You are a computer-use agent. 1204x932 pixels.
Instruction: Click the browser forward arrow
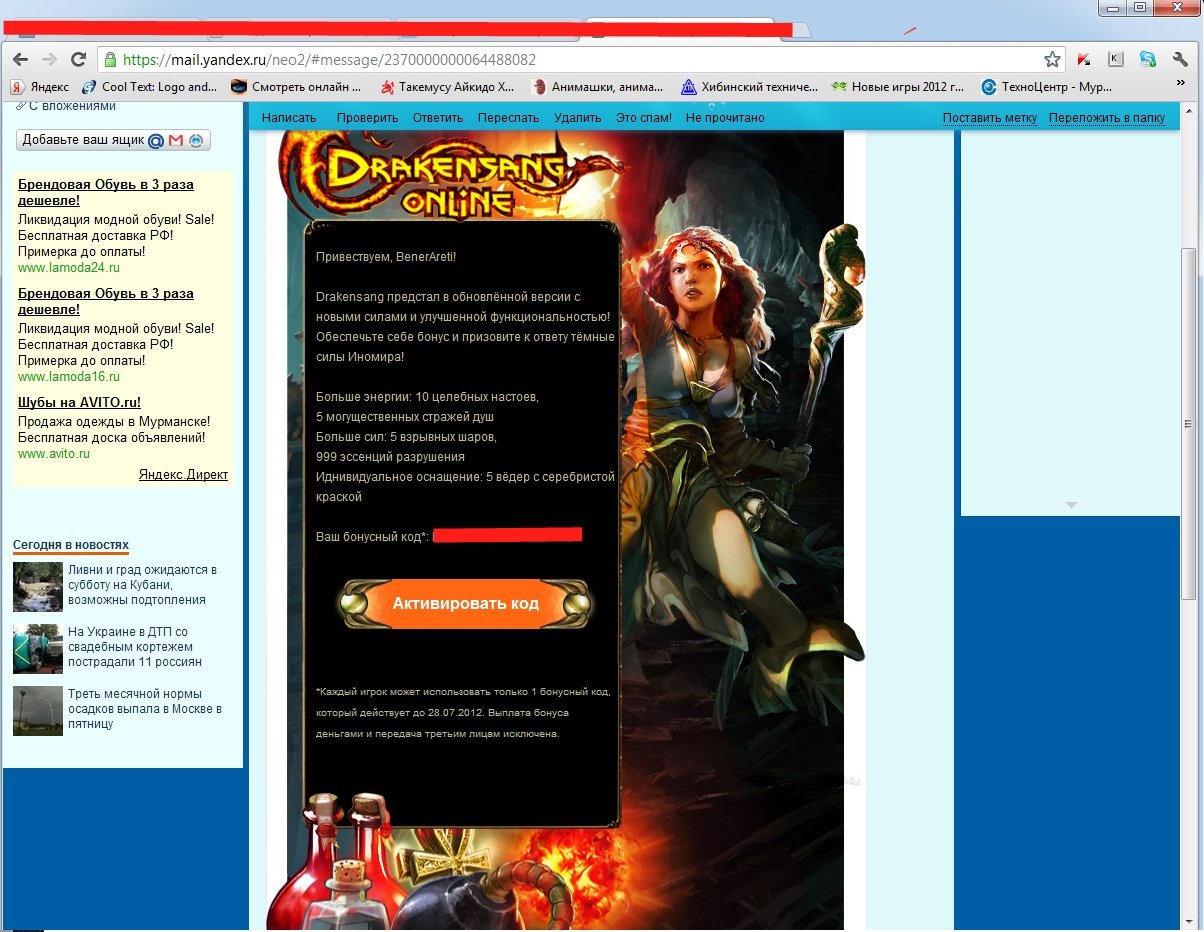pos(49,59)
